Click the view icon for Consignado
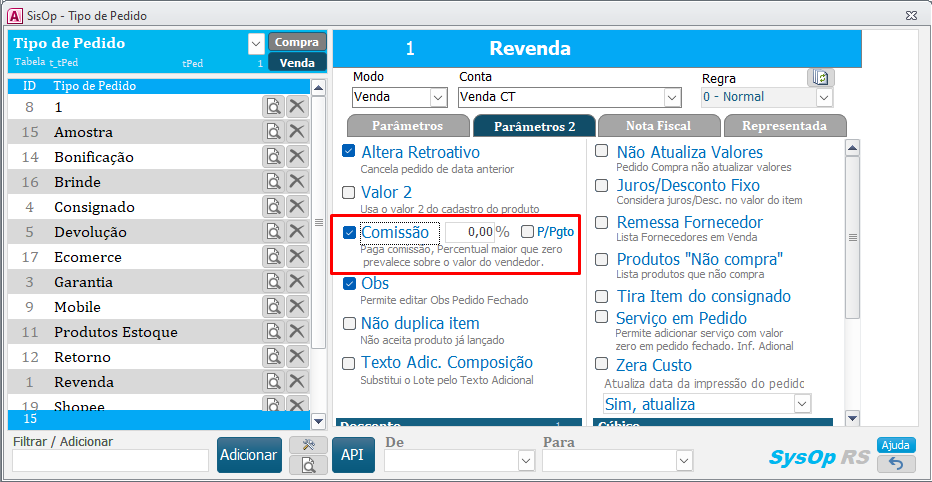 [x=273, y=207]
